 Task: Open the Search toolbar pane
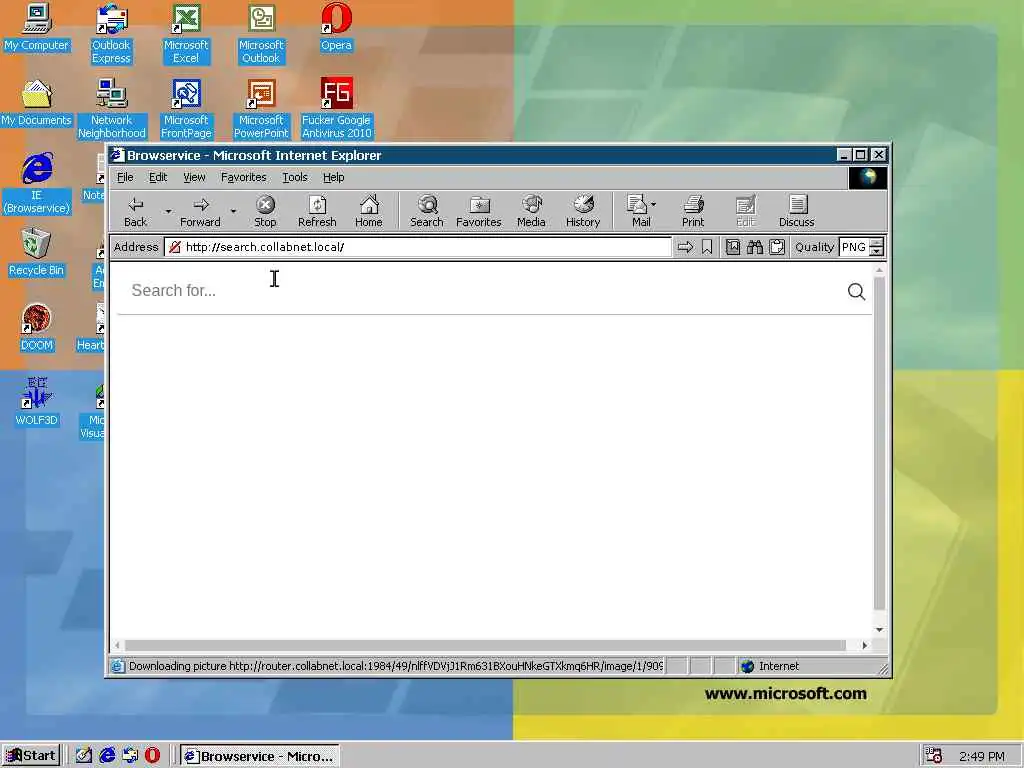coord(427,212)
